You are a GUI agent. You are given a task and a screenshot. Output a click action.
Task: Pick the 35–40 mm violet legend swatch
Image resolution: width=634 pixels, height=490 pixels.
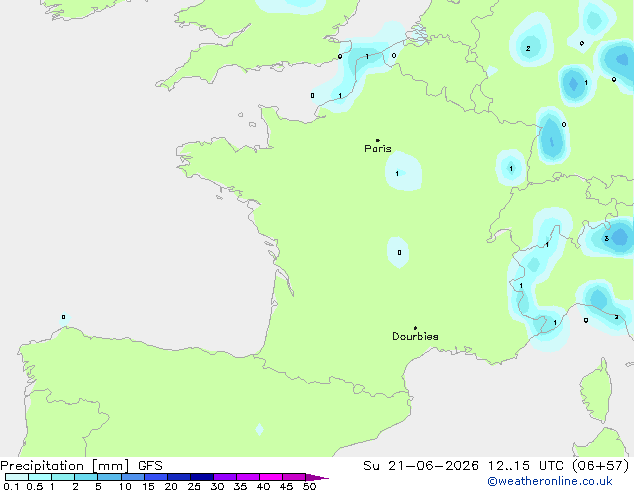(248, 477)
